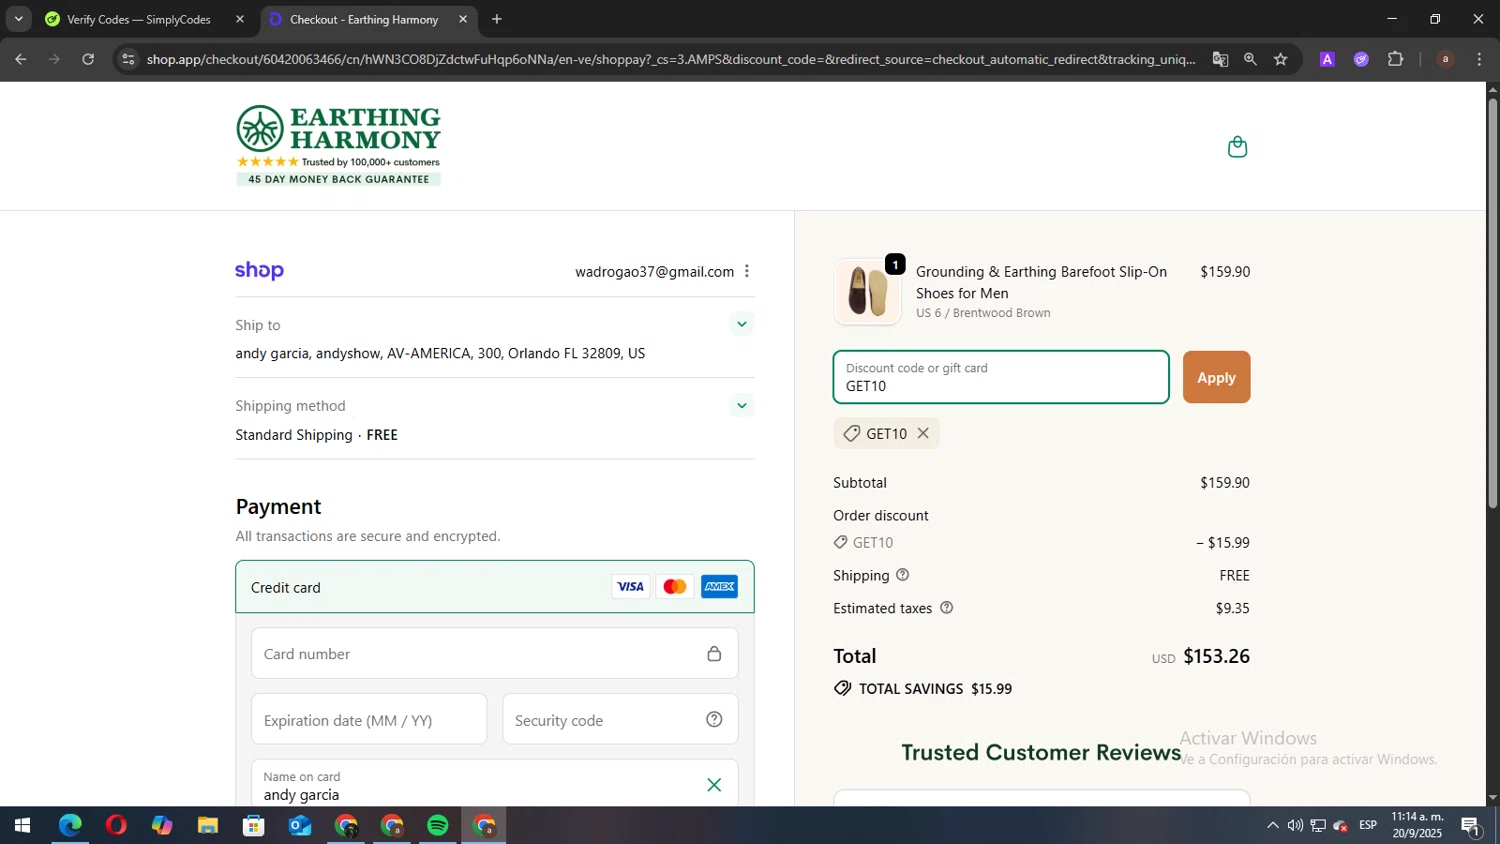The image size is (1500, 844).
Task: Click the ESP language indicator
Action: (x=1368, y=825)
